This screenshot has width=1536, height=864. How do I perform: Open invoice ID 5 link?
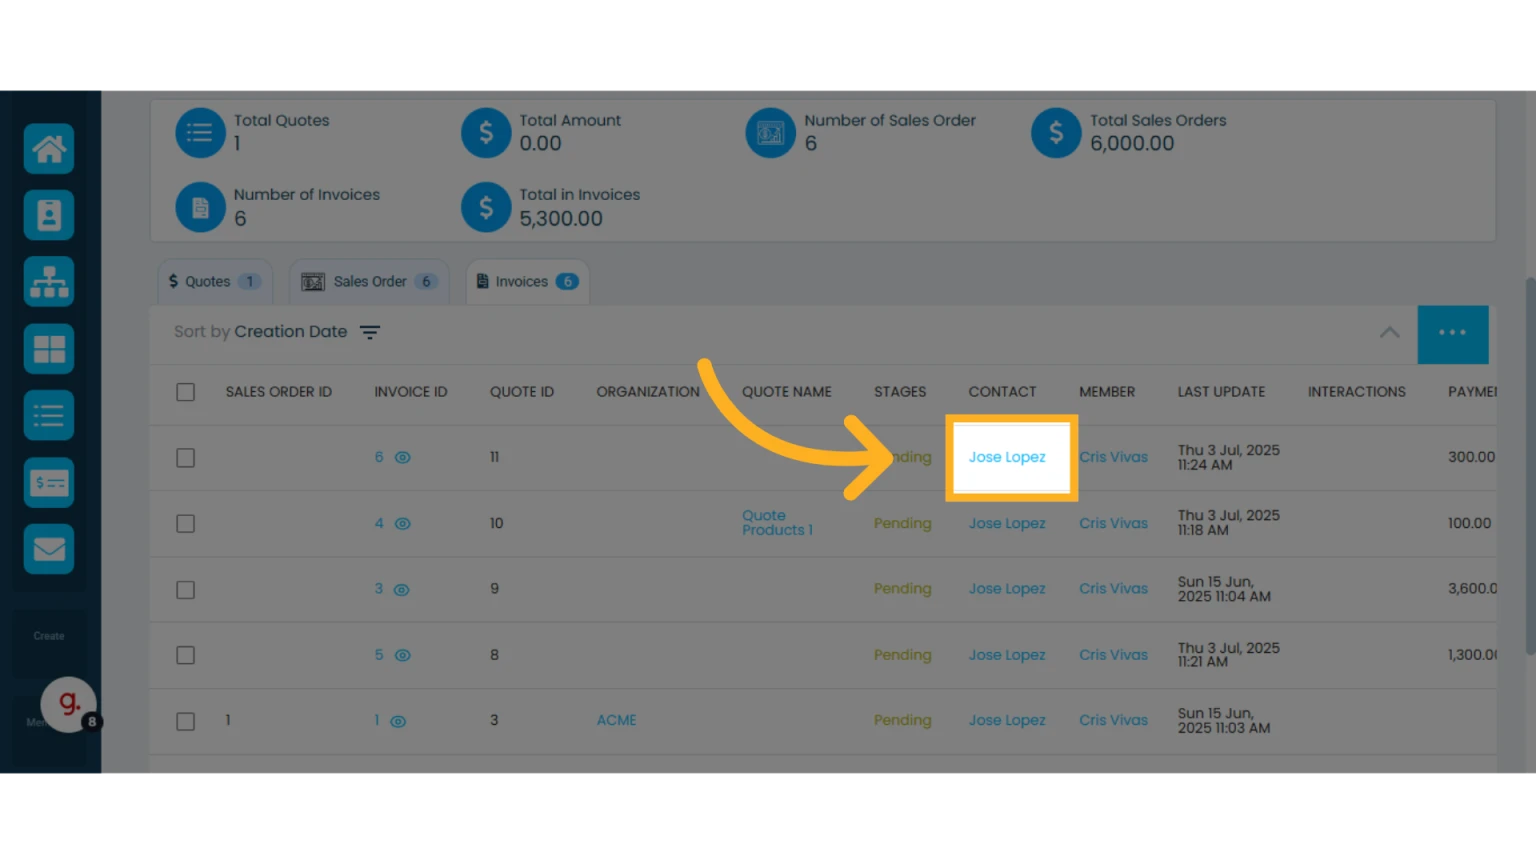coord(379,655)
